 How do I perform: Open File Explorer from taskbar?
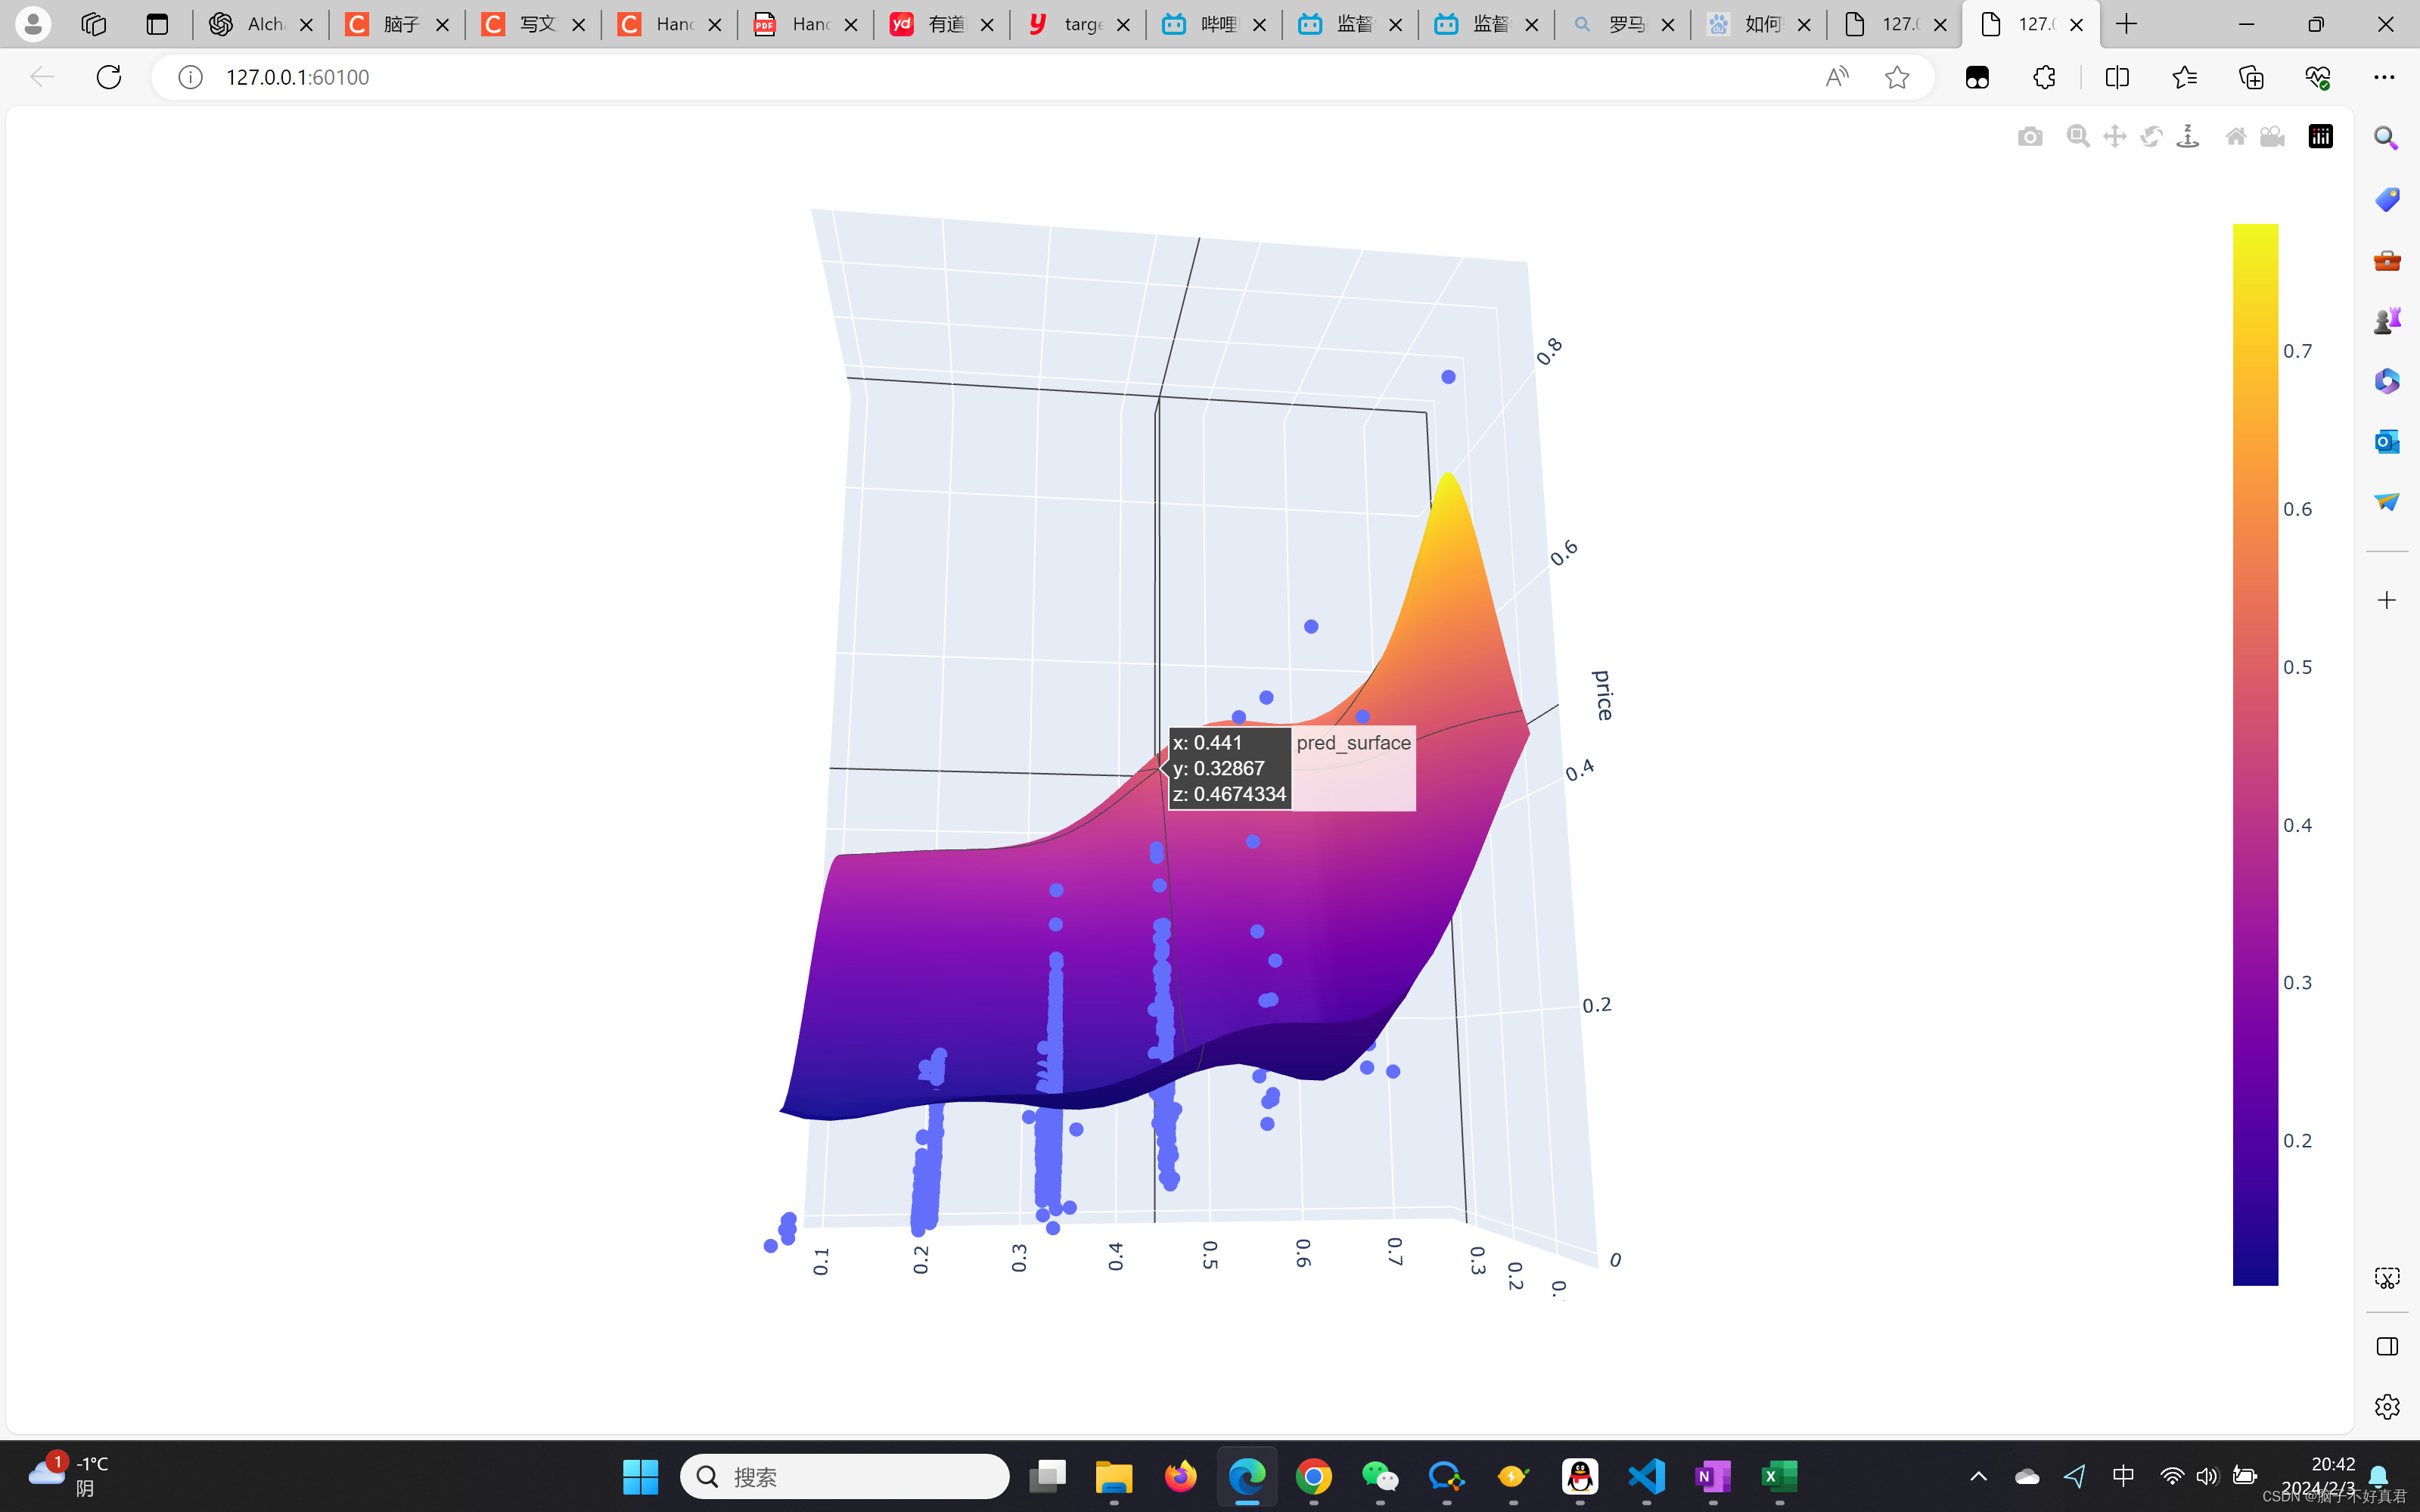(x=1113, y=1476)
